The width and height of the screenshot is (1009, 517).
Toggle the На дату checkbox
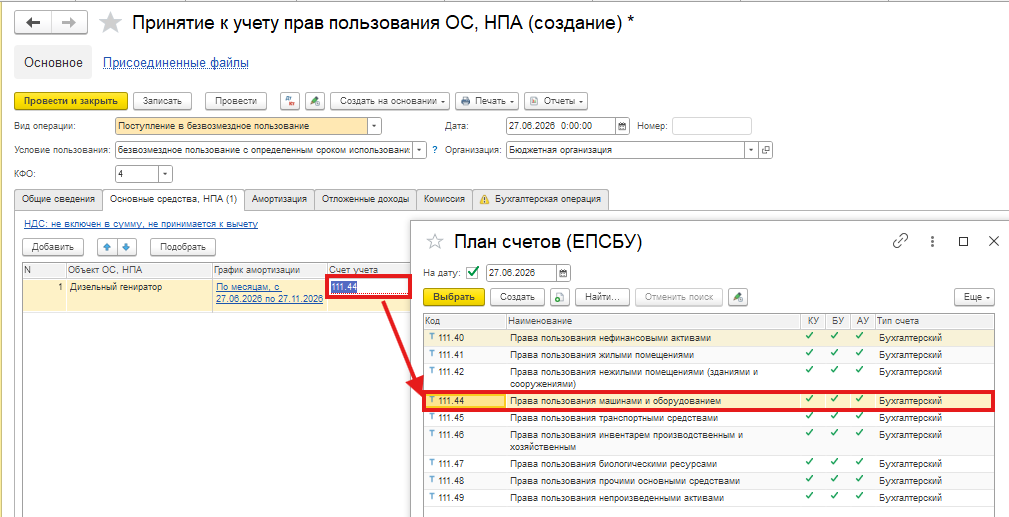click(x=473, y=272)
